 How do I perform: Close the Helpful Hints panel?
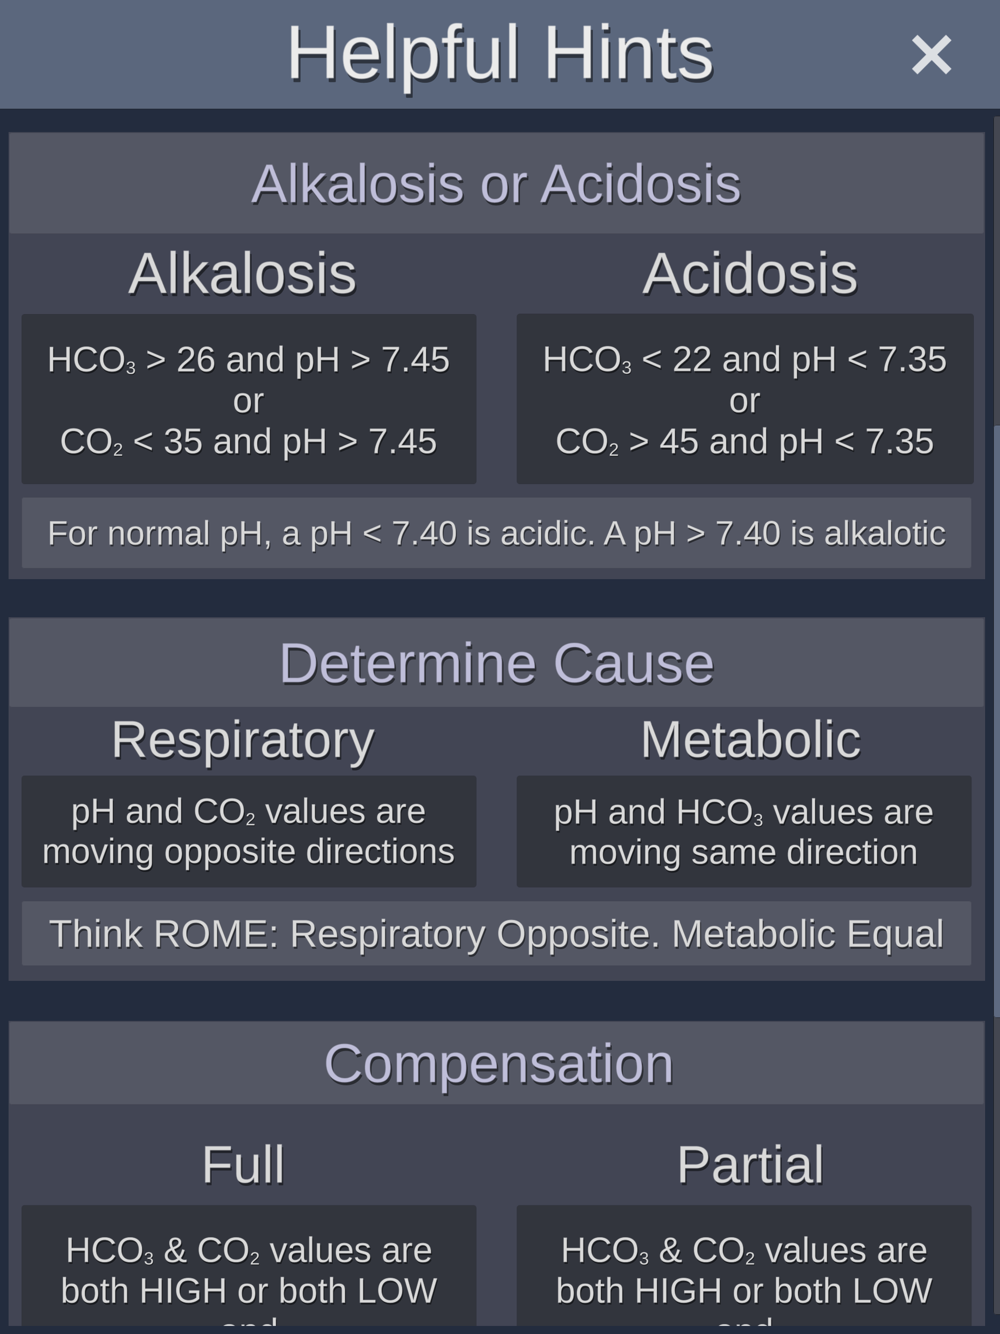pyautogui.click(x=931, y=55)
